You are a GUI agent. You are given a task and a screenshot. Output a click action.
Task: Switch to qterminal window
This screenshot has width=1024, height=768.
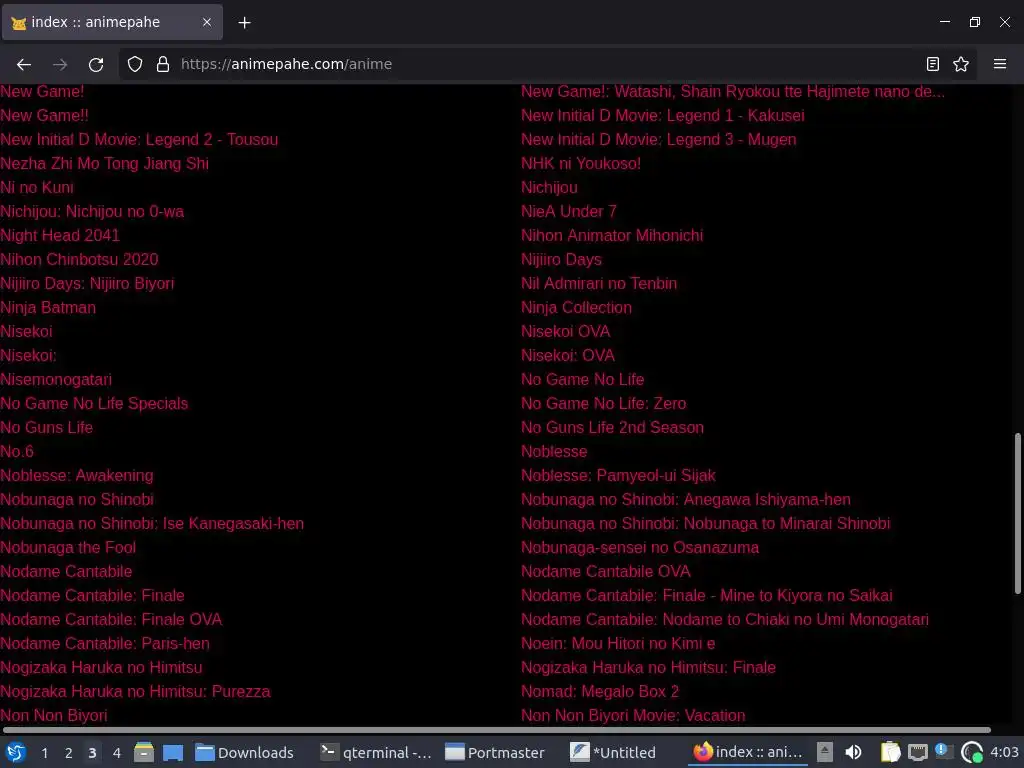point(376,752)
